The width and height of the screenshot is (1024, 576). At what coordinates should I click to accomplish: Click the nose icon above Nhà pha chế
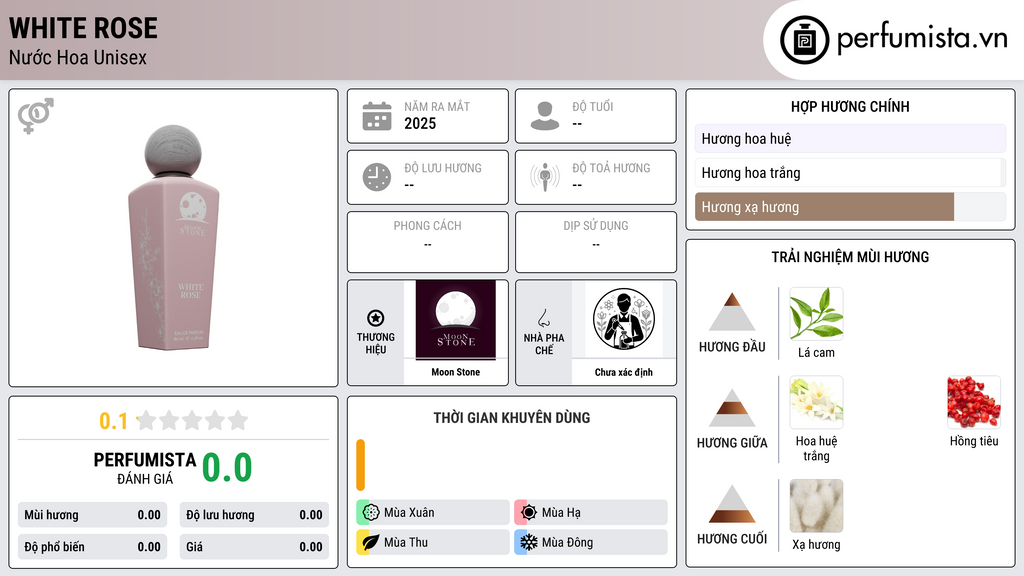click(x=543, y=318)
